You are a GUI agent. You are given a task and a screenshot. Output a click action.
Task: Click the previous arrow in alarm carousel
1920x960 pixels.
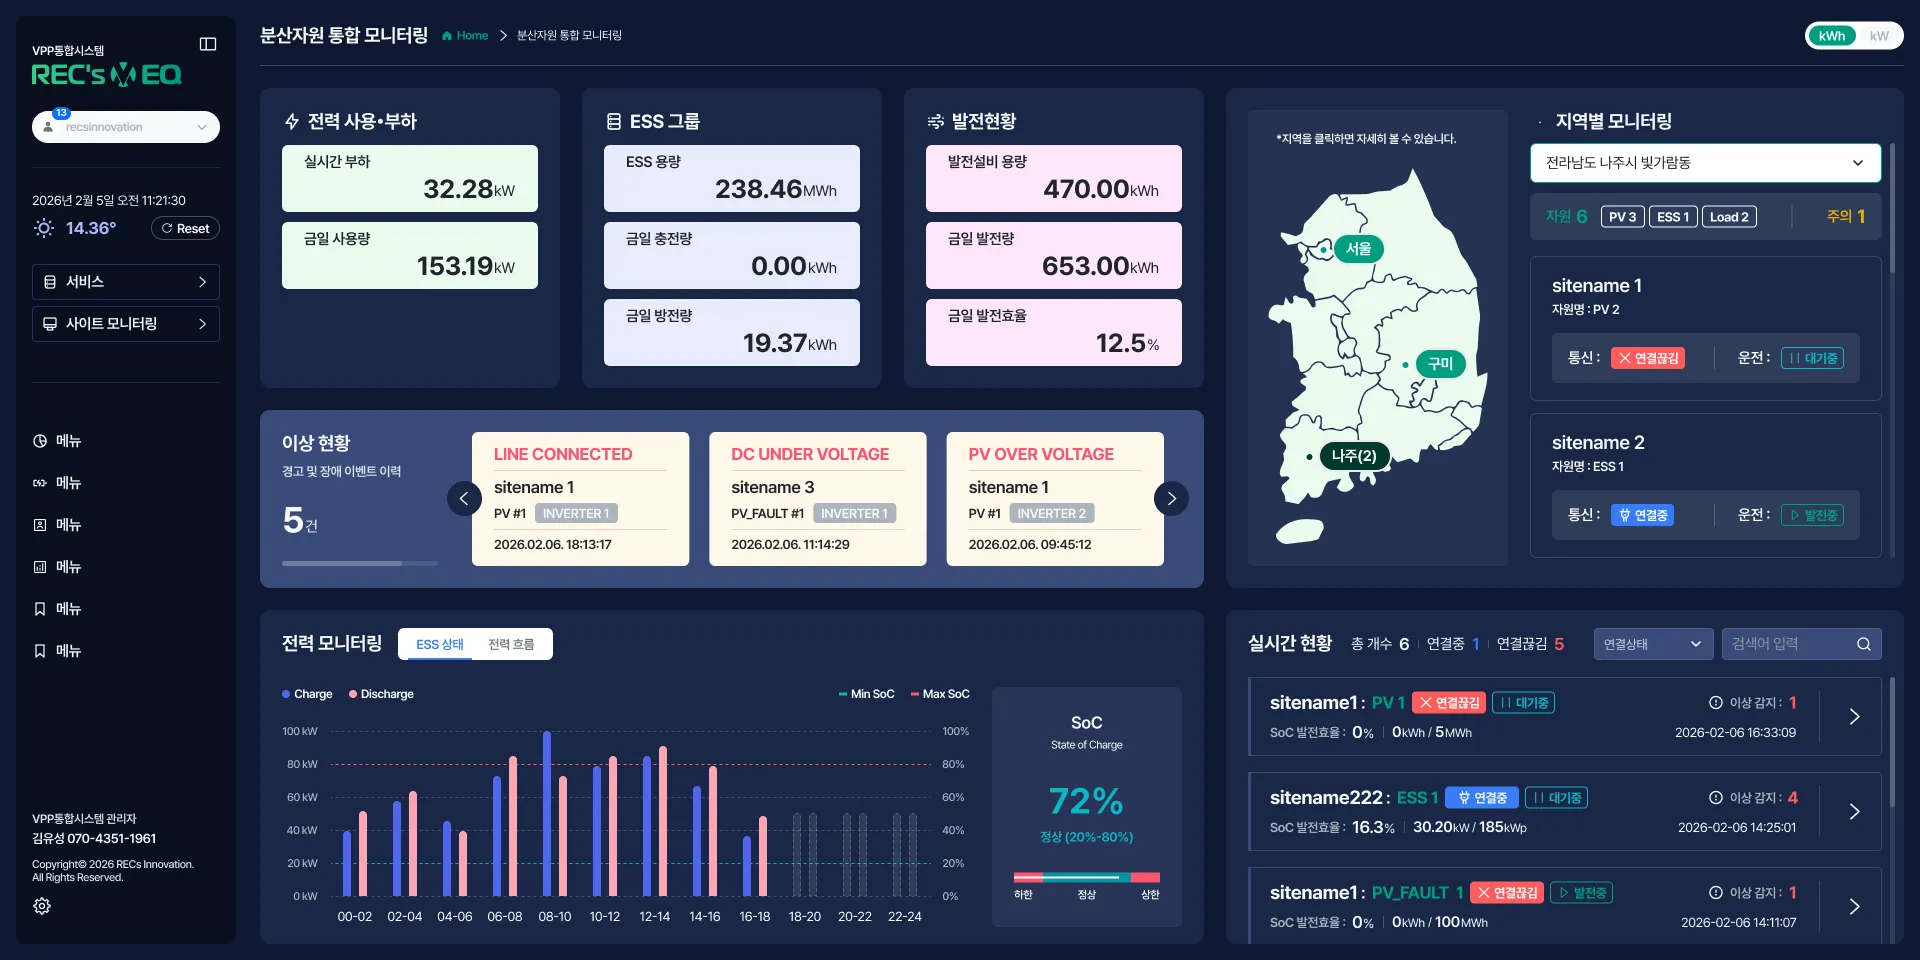(x=464, y=498)
